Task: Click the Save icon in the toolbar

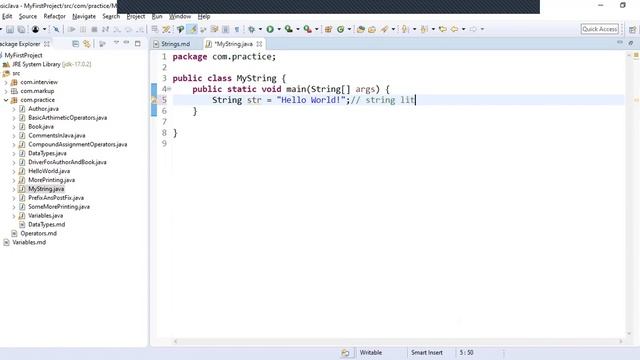Action: 10,29
